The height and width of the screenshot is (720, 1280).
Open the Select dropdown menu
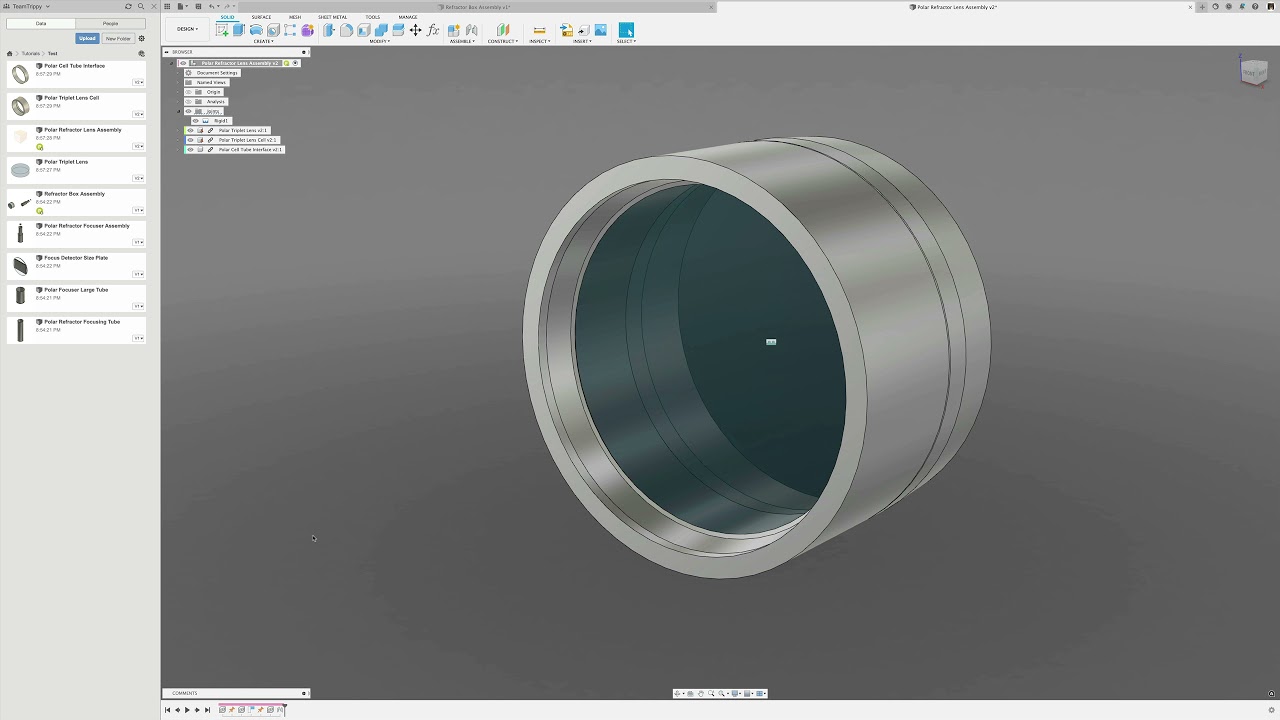click(x=626, y=41)
